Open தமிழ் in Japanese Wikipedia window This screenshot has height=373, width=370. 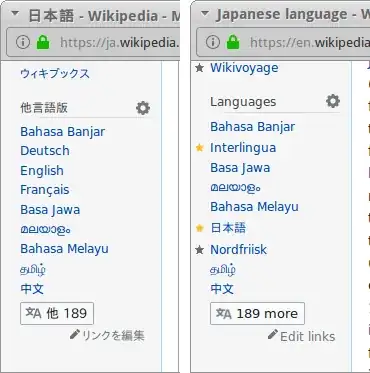(33, 269)
